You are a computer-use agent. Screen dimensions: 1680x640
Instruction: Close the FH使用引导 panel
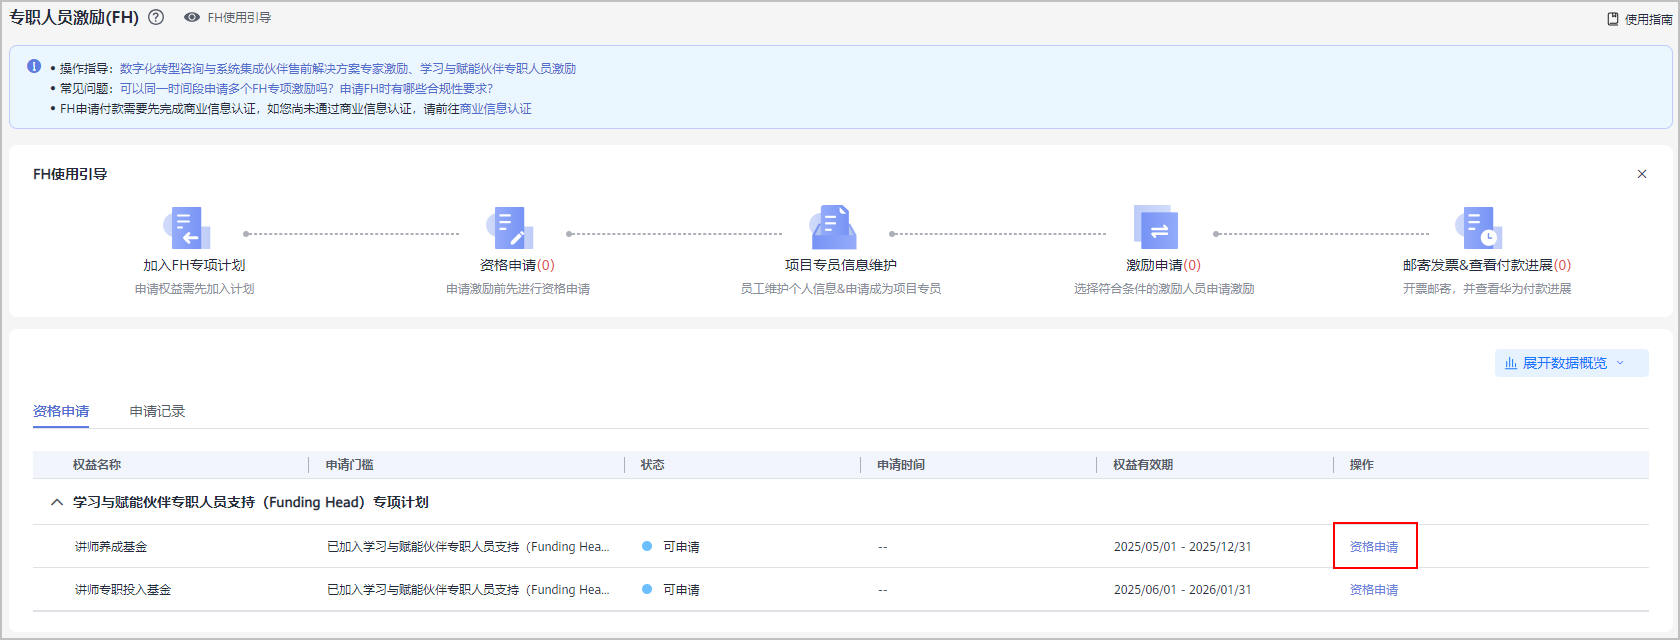(x=1641, y=174)
